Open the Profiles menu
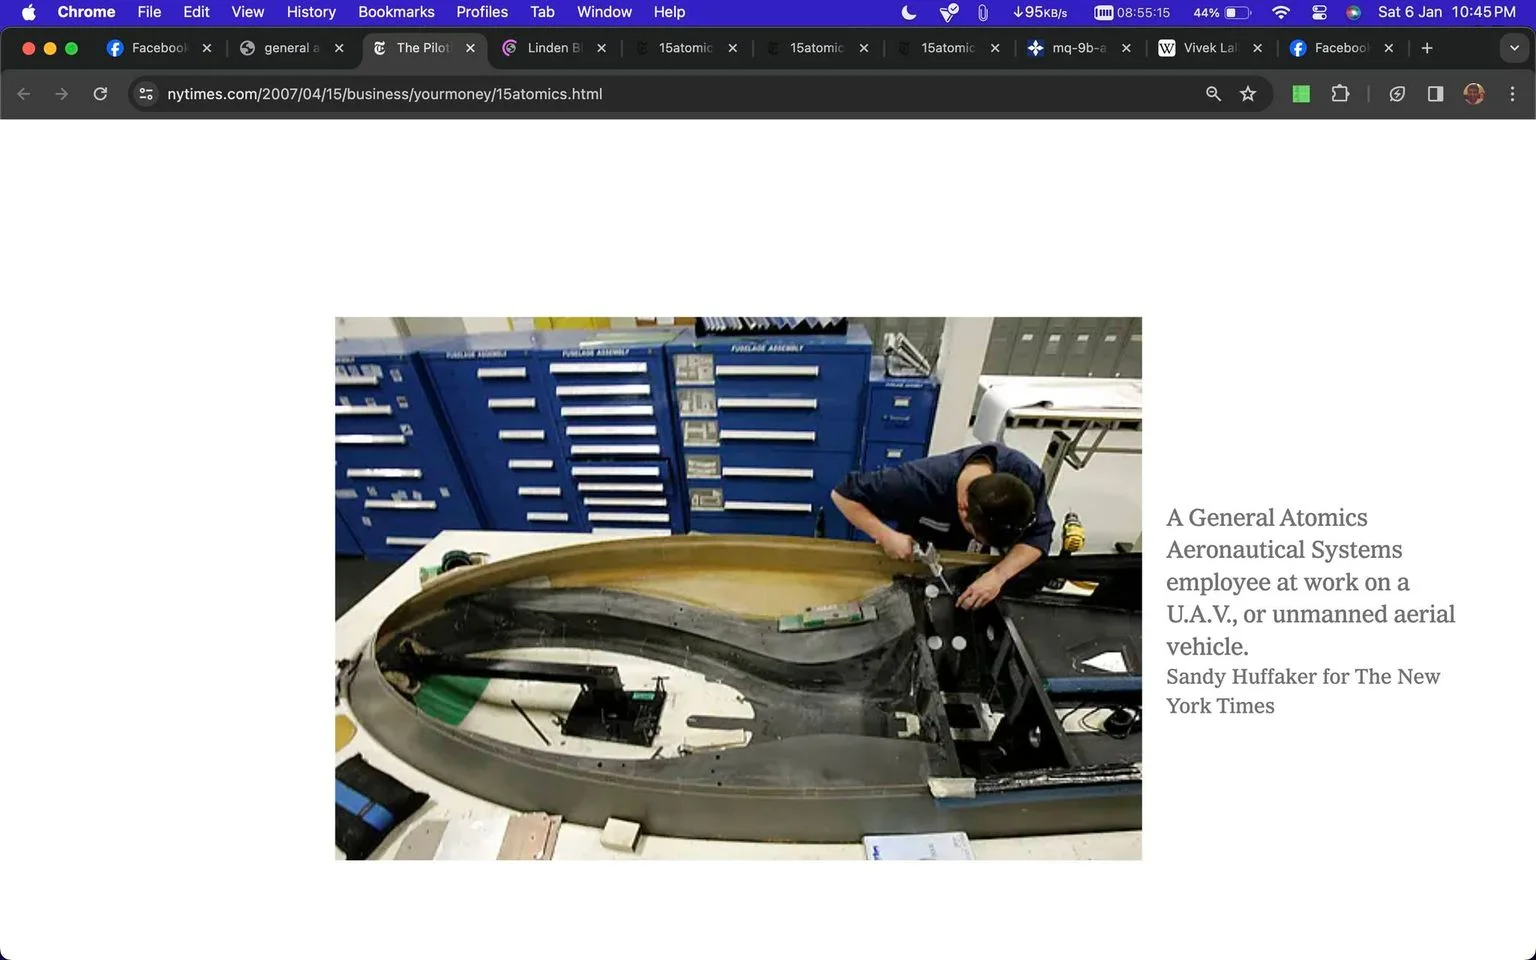Screen dimensions: 1536x960 (482, 12)
